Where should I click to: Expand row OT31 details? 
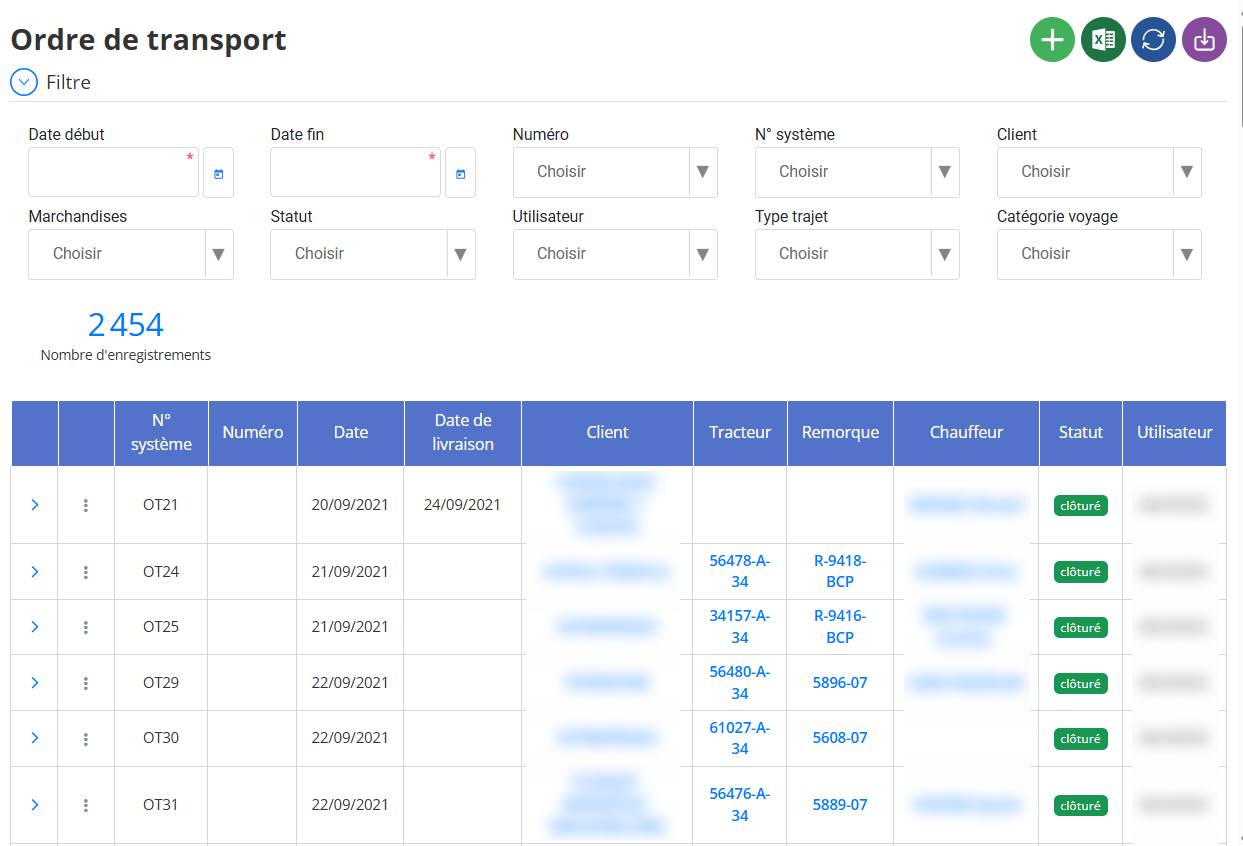coord(35,805)
